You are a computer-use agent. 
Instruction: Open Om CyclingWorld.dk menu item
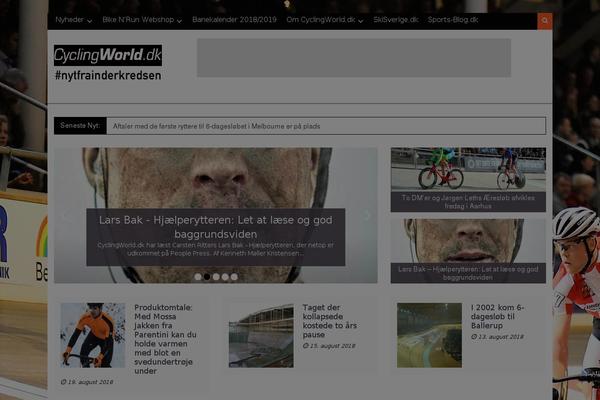click(x=321, y=20)
